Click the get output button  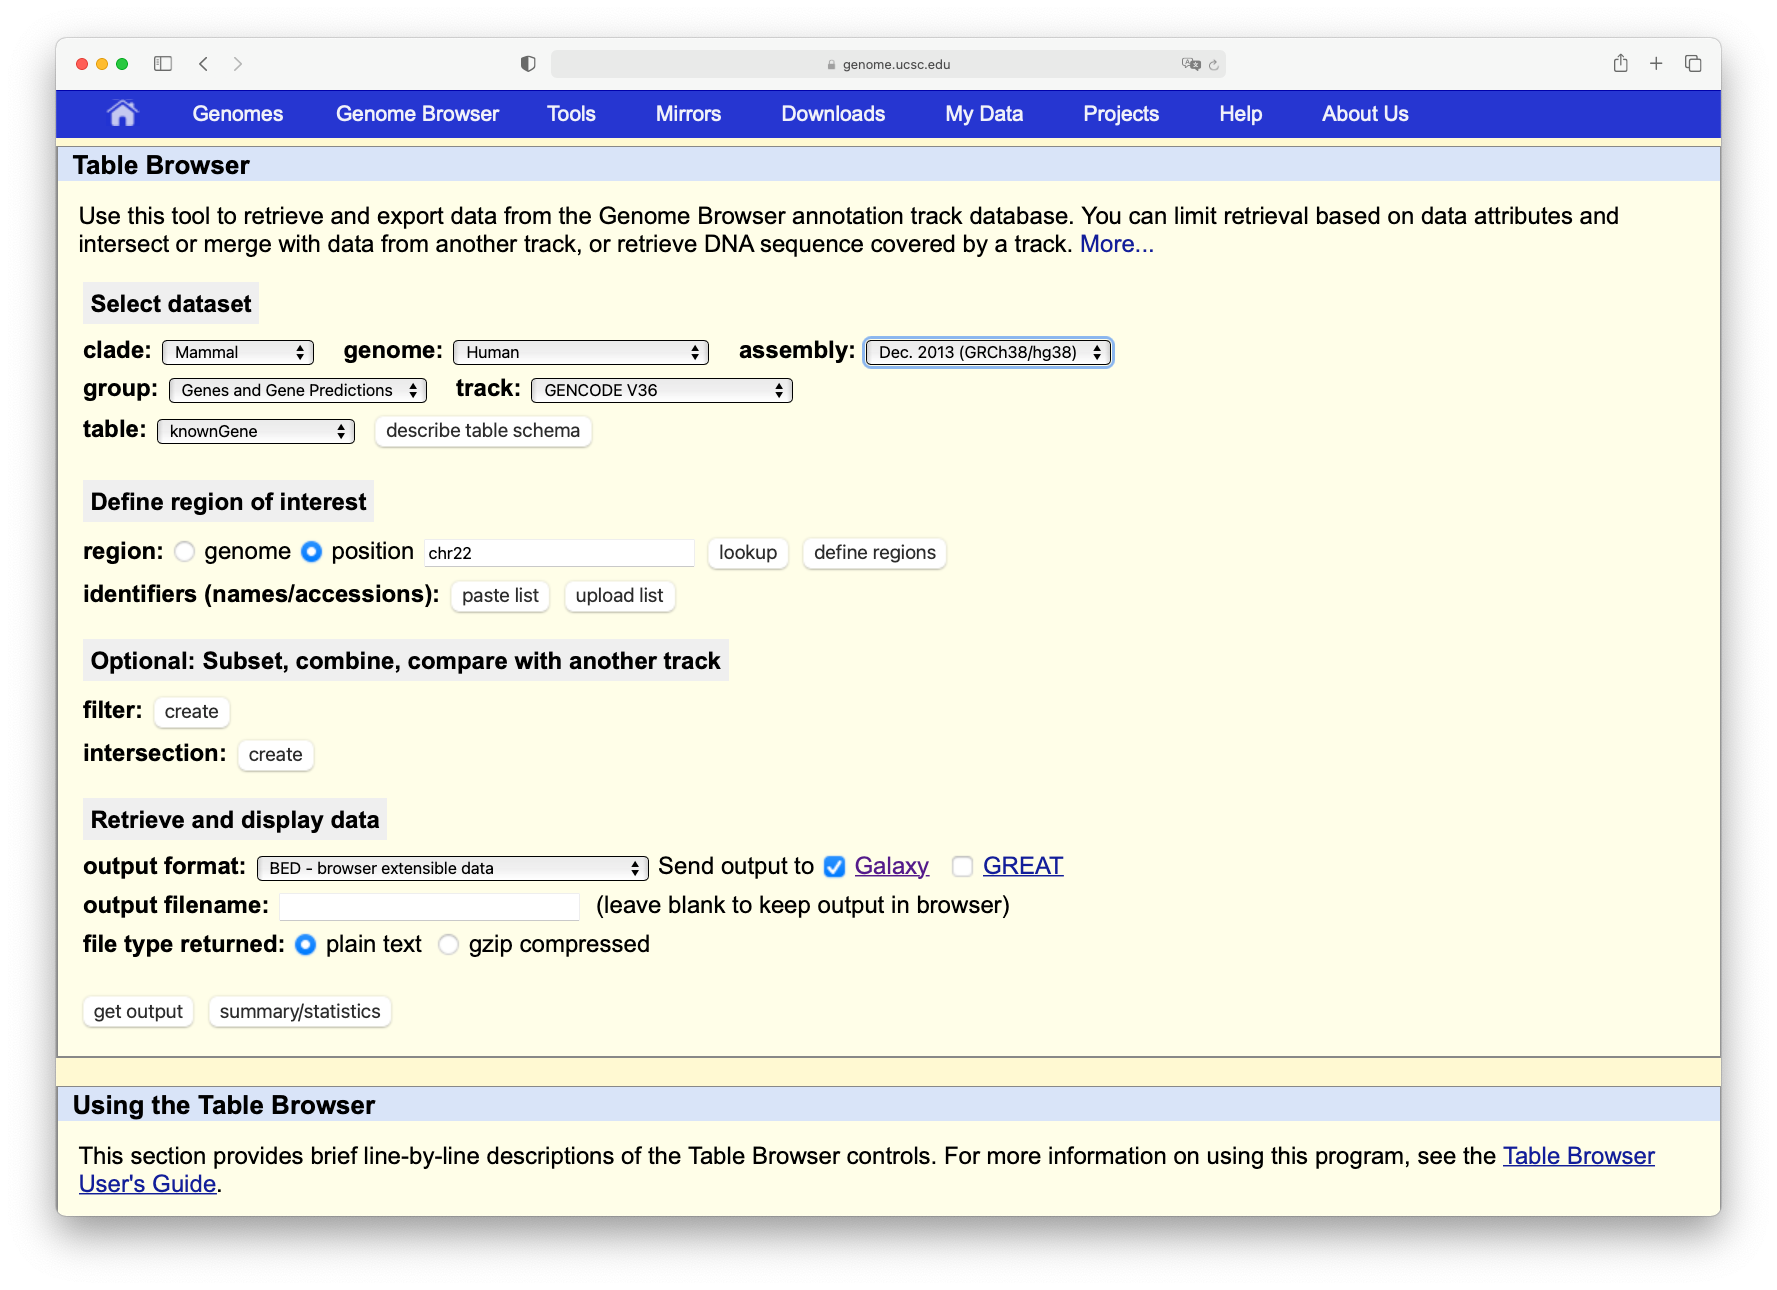click(138, 1012)
